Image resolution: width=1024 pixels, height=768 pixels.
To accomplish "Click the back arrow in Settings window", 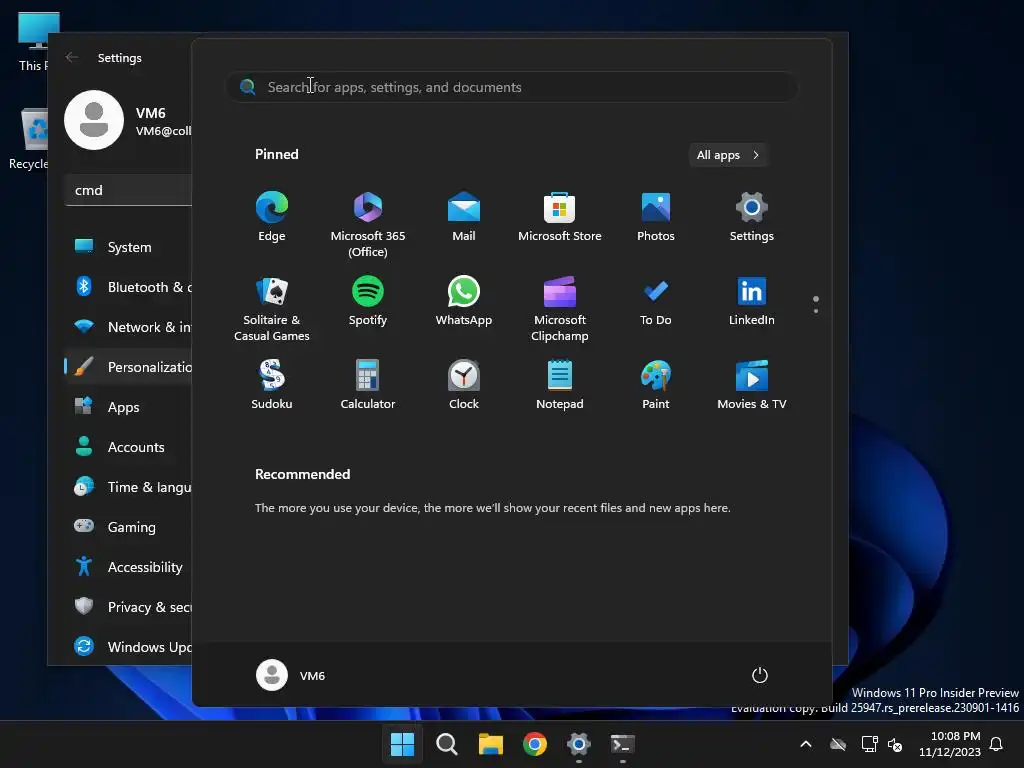I will click(72, 57).
